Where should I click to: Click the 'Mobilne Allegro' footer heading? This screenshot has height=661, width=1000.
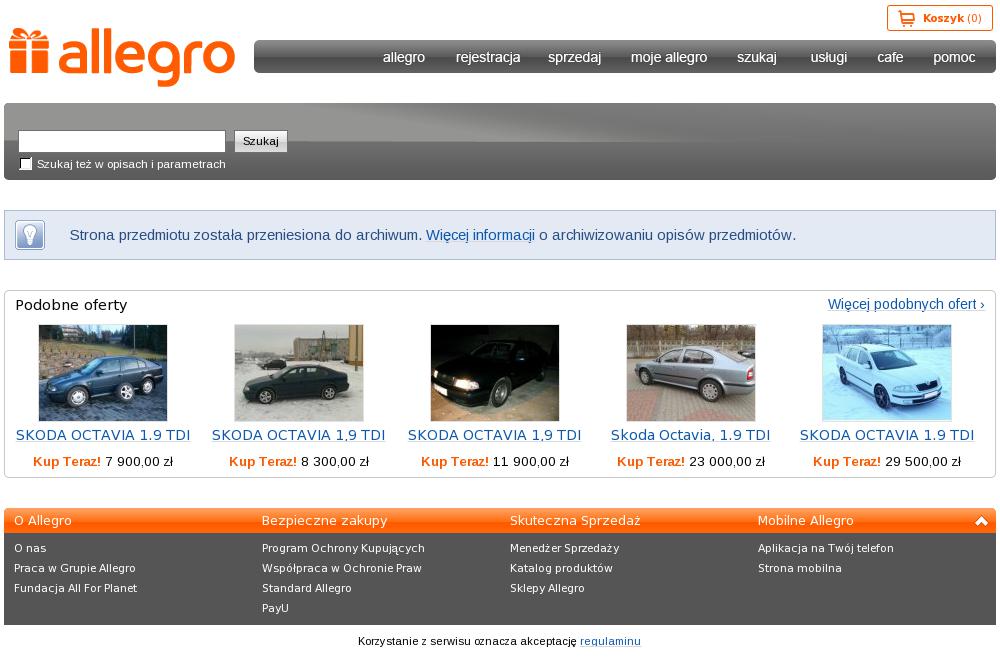tap(805, 521)
